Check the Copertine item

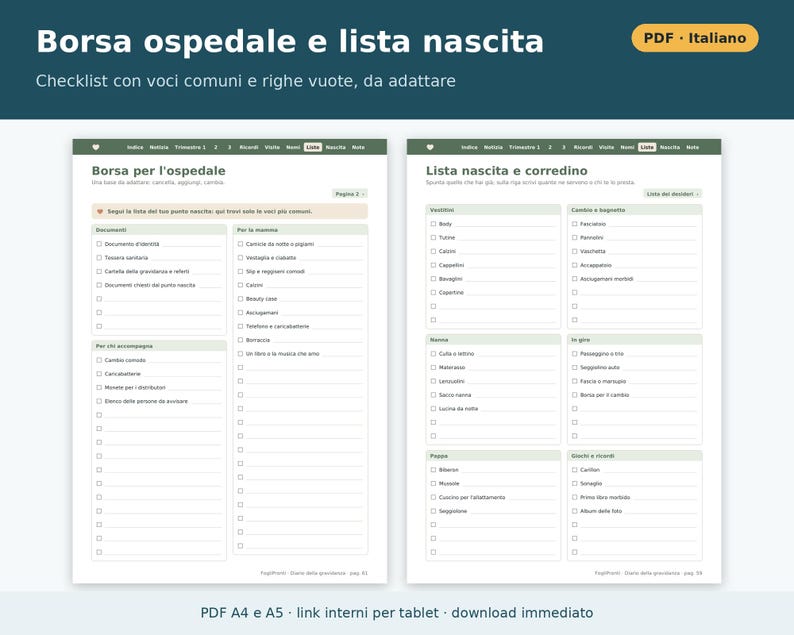(433, 292)
